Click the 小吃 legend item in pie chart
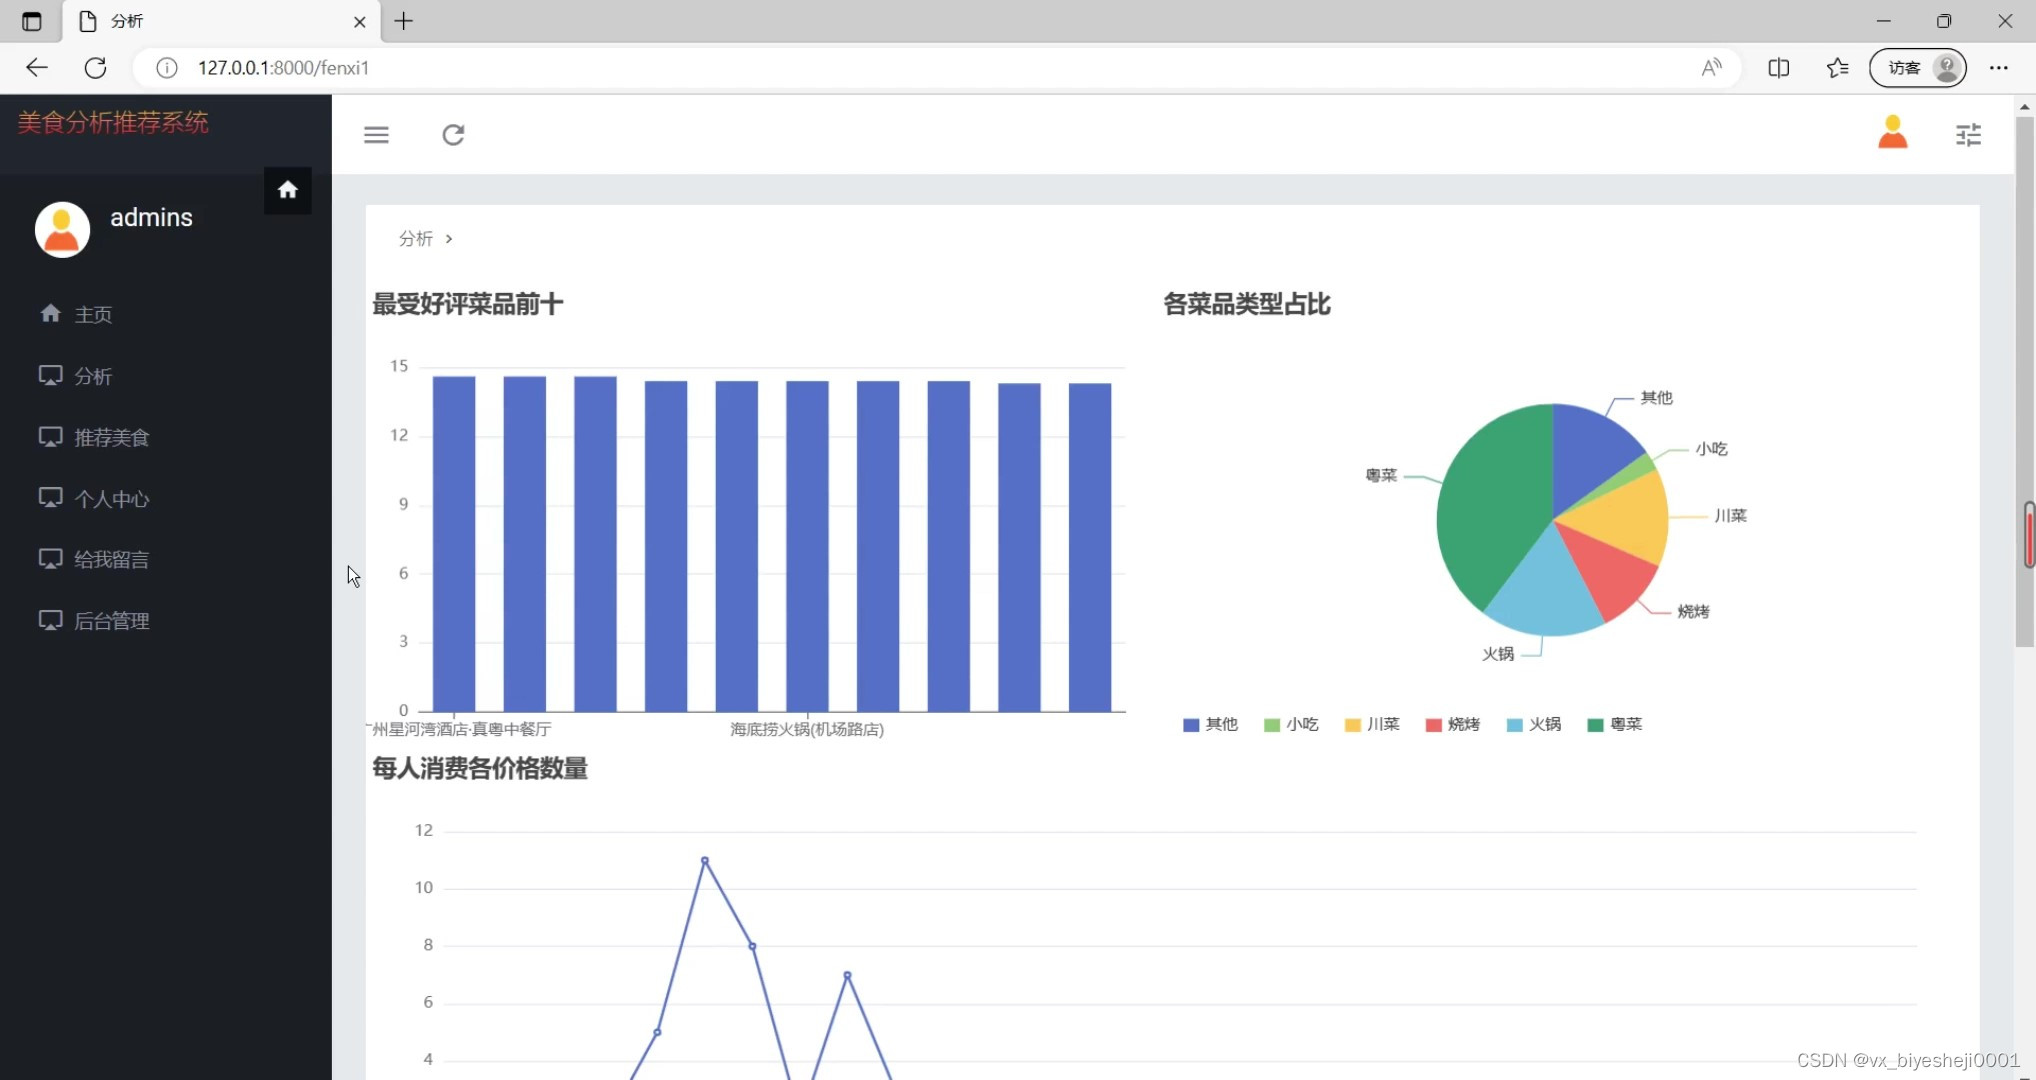The image size is (2036, 1080). (x=1290, y=723)
